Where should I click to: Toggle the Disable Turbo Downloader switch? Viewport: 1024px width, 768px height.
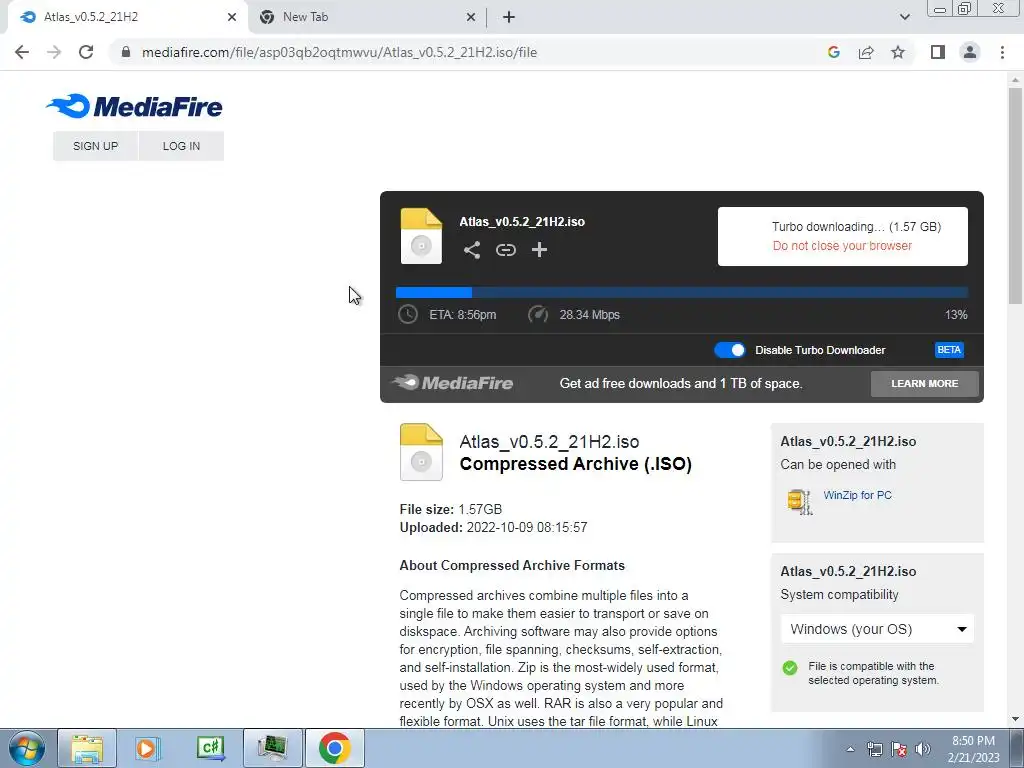729,350
